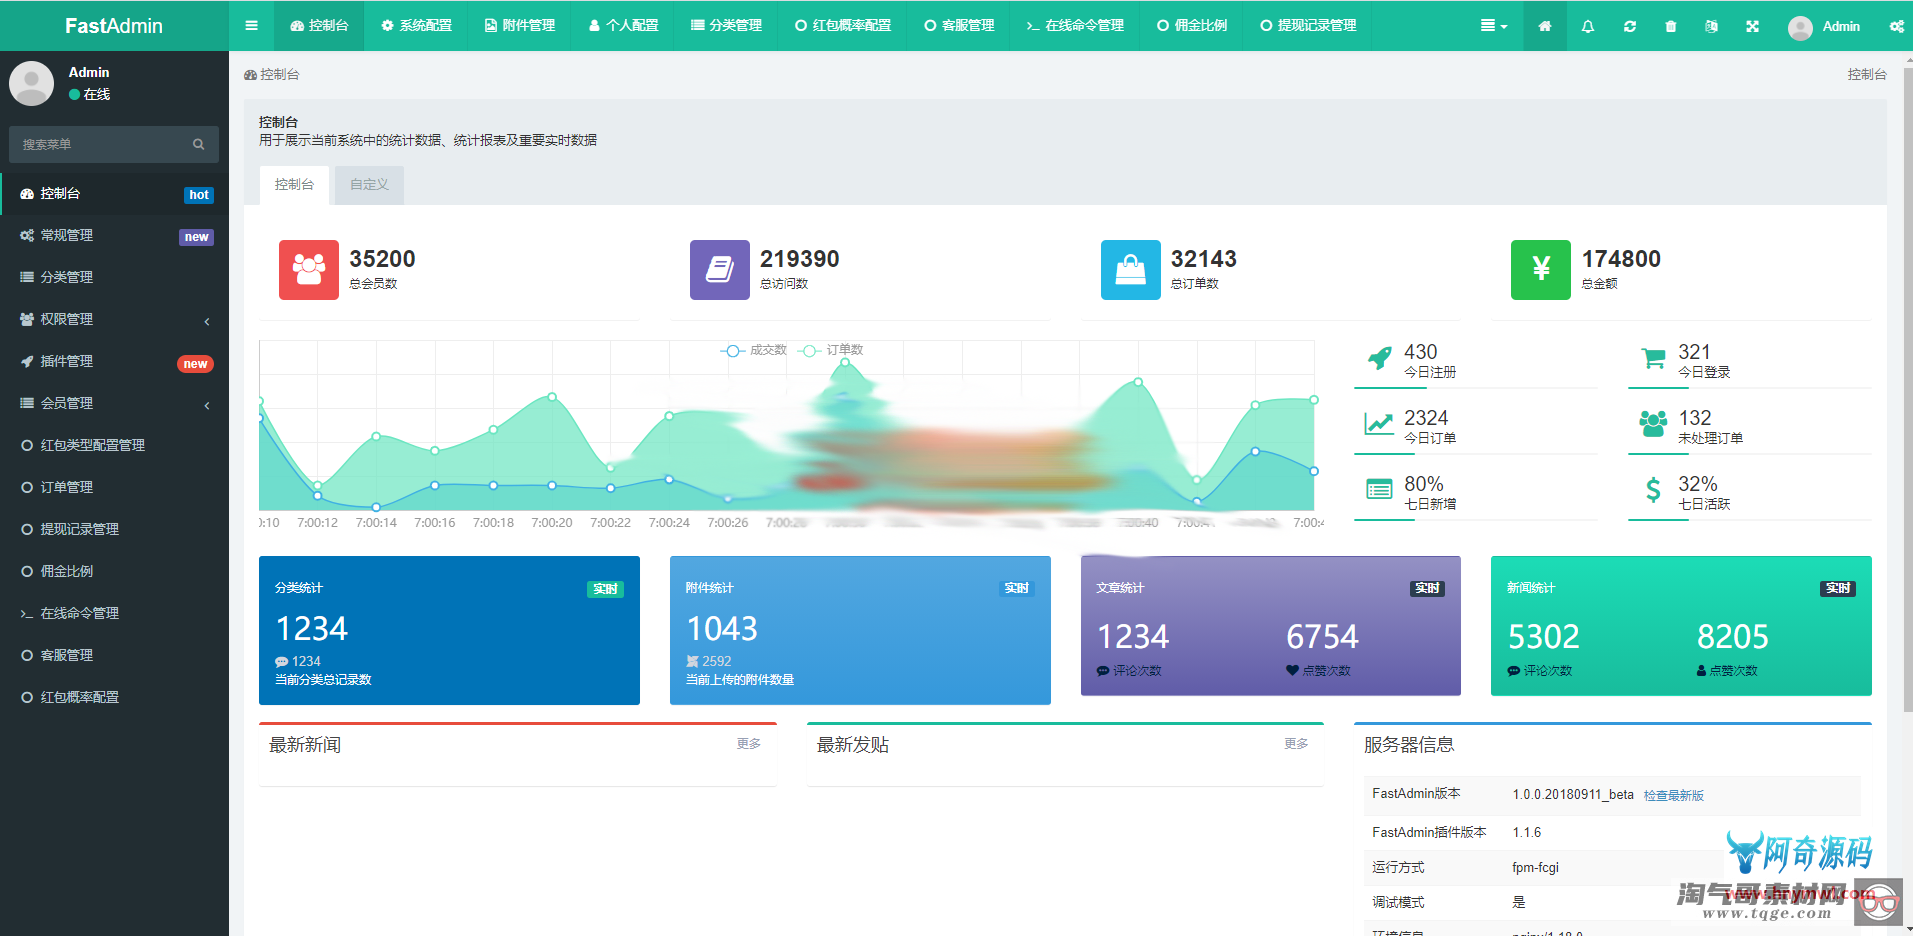1913x936 pixels.
Task: Click the 实时 badge on 新闻统计 card
Action: coord(1838,589)
